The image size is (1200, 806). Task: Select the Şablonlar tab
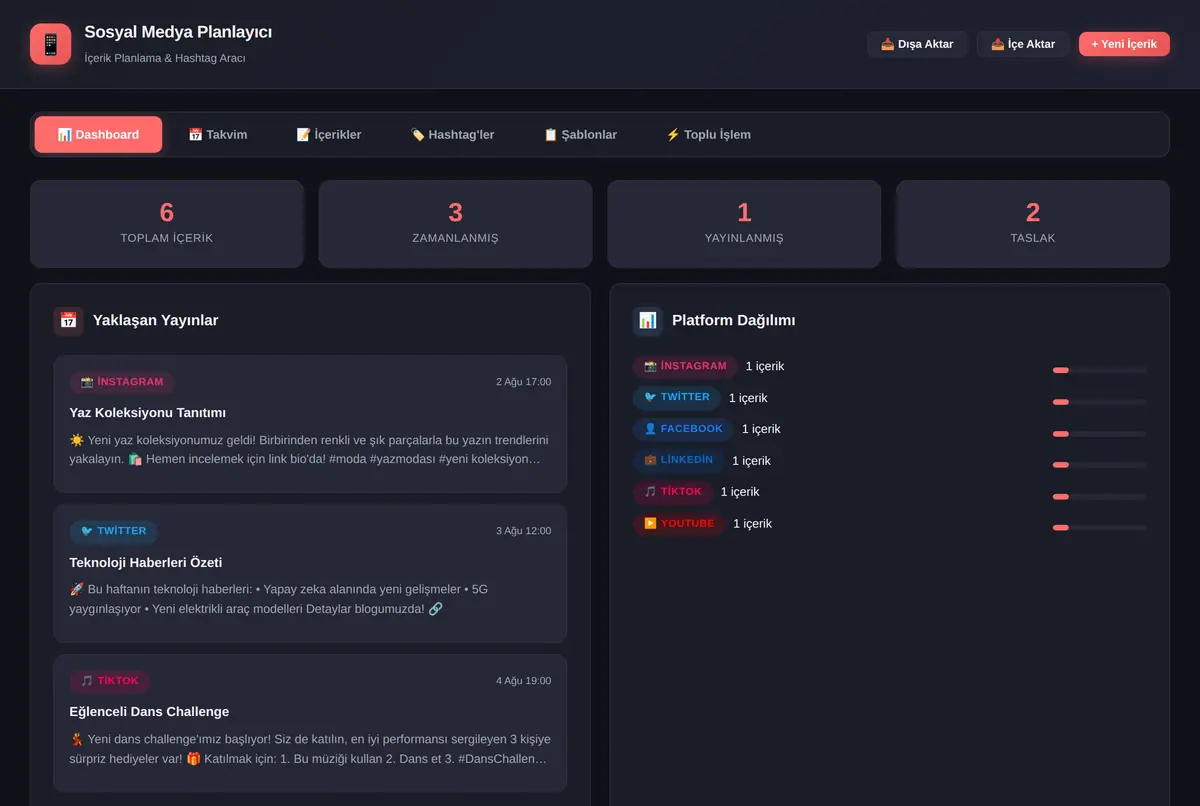pos(580,135)
